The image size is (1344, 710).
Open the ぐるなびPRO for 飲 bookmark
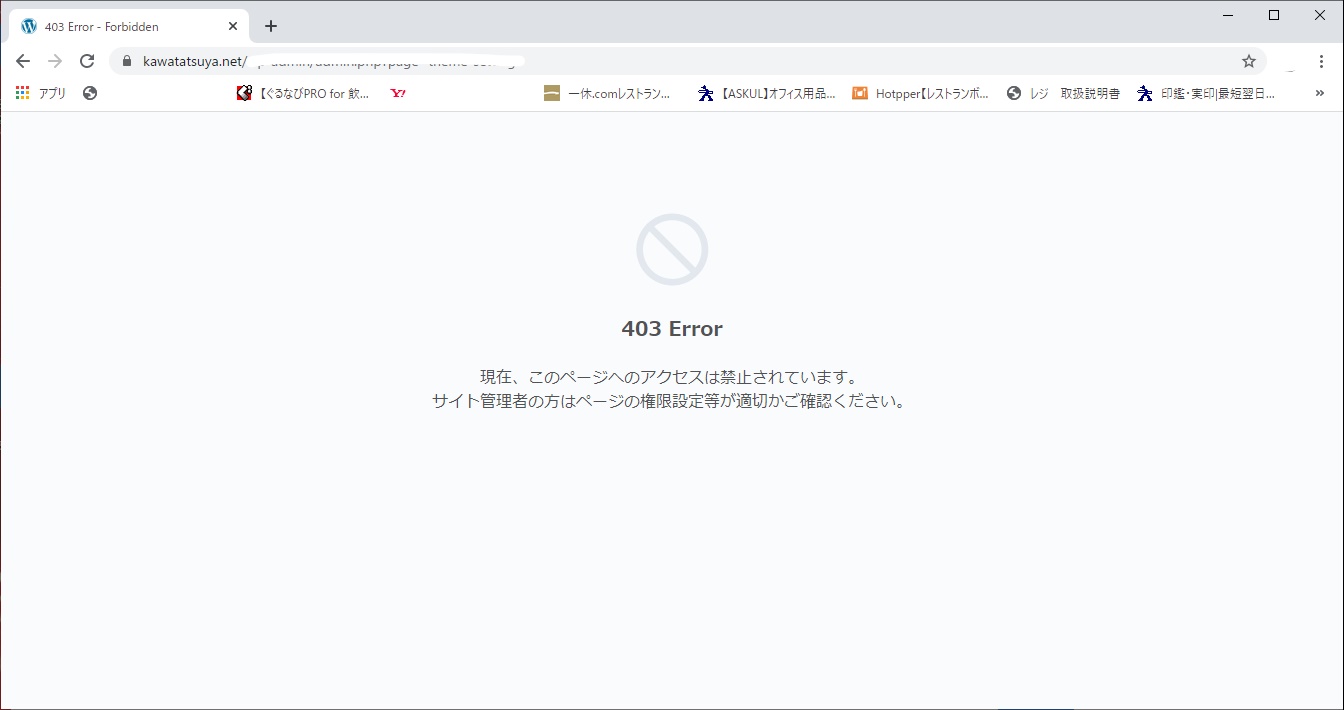click(x=303, y=93)
